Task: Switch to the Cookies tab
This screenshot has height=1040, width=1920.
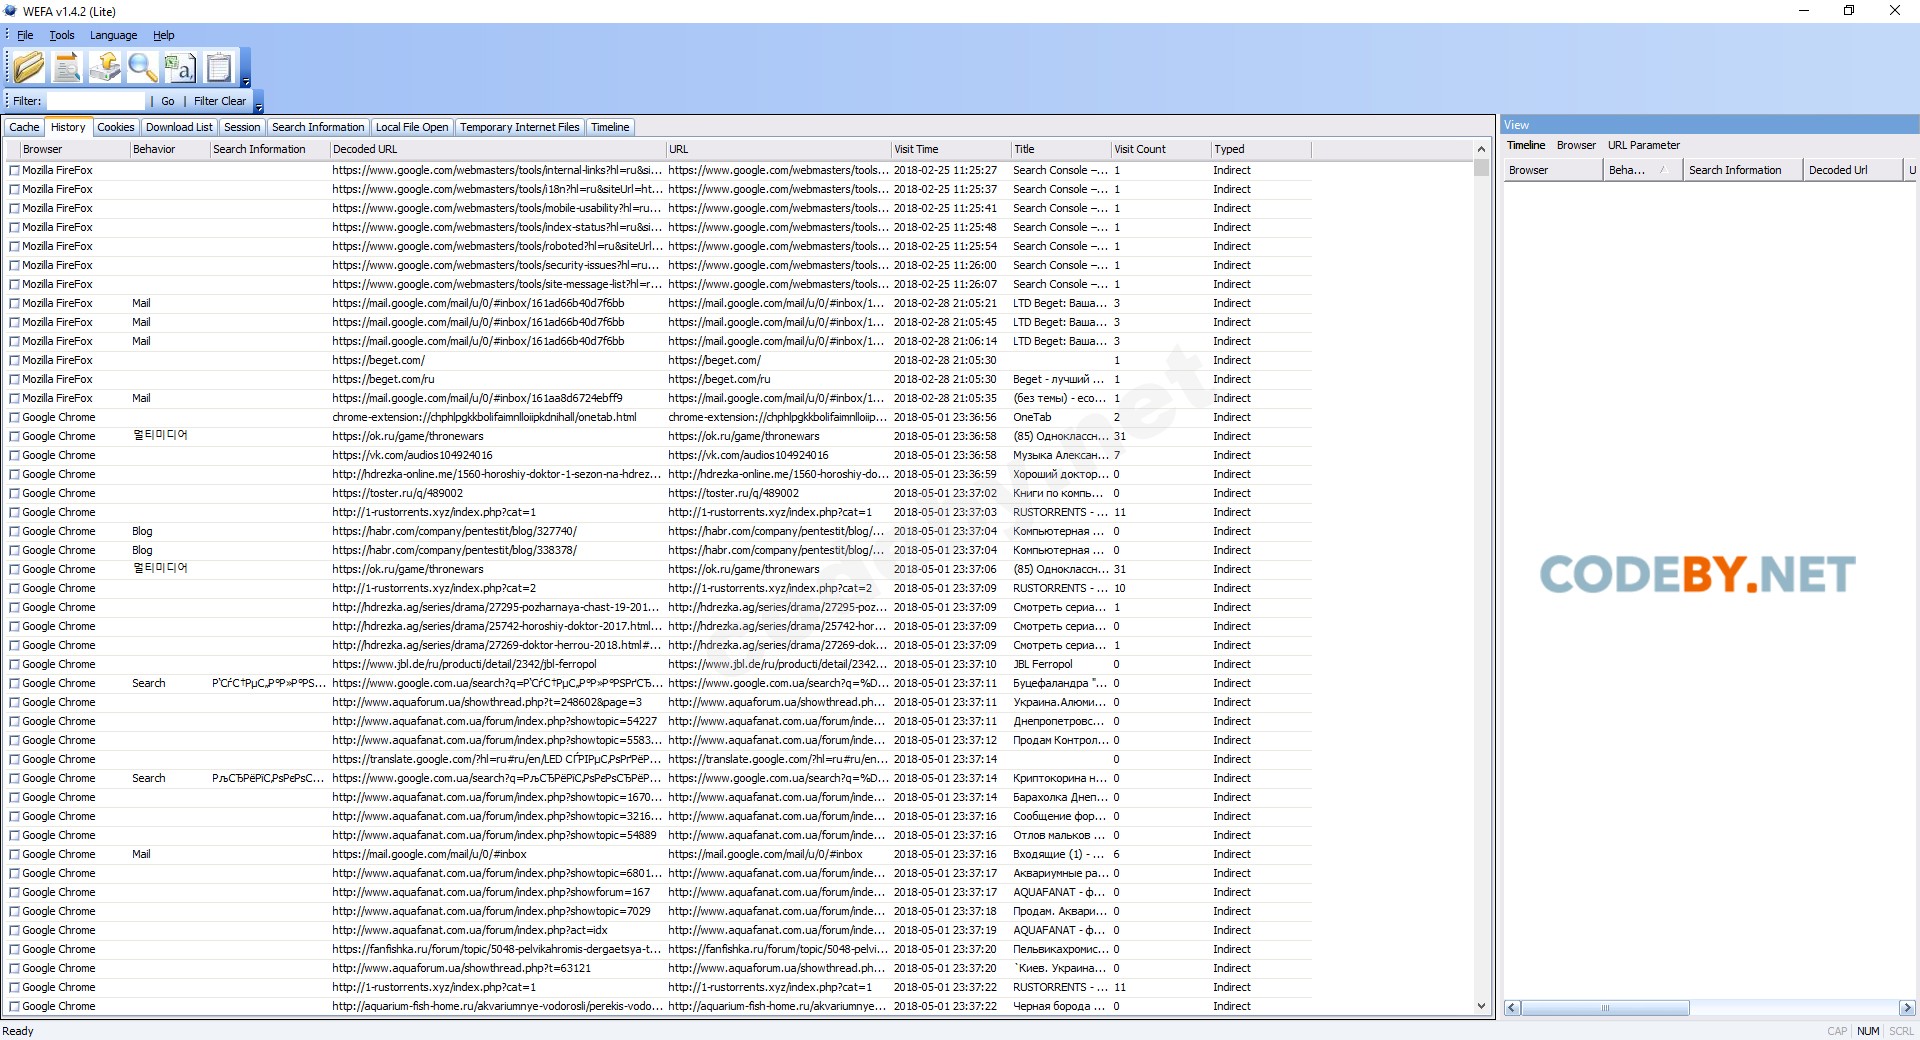Action: tap(115, 127)
